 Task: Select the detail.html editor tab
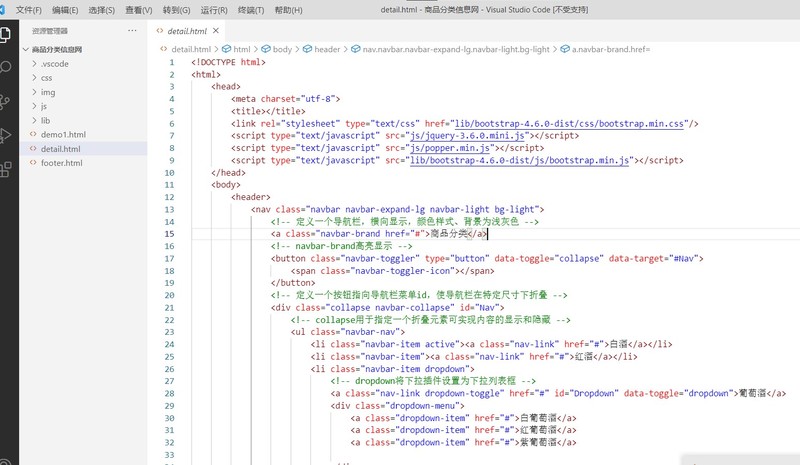pos(187,31)
